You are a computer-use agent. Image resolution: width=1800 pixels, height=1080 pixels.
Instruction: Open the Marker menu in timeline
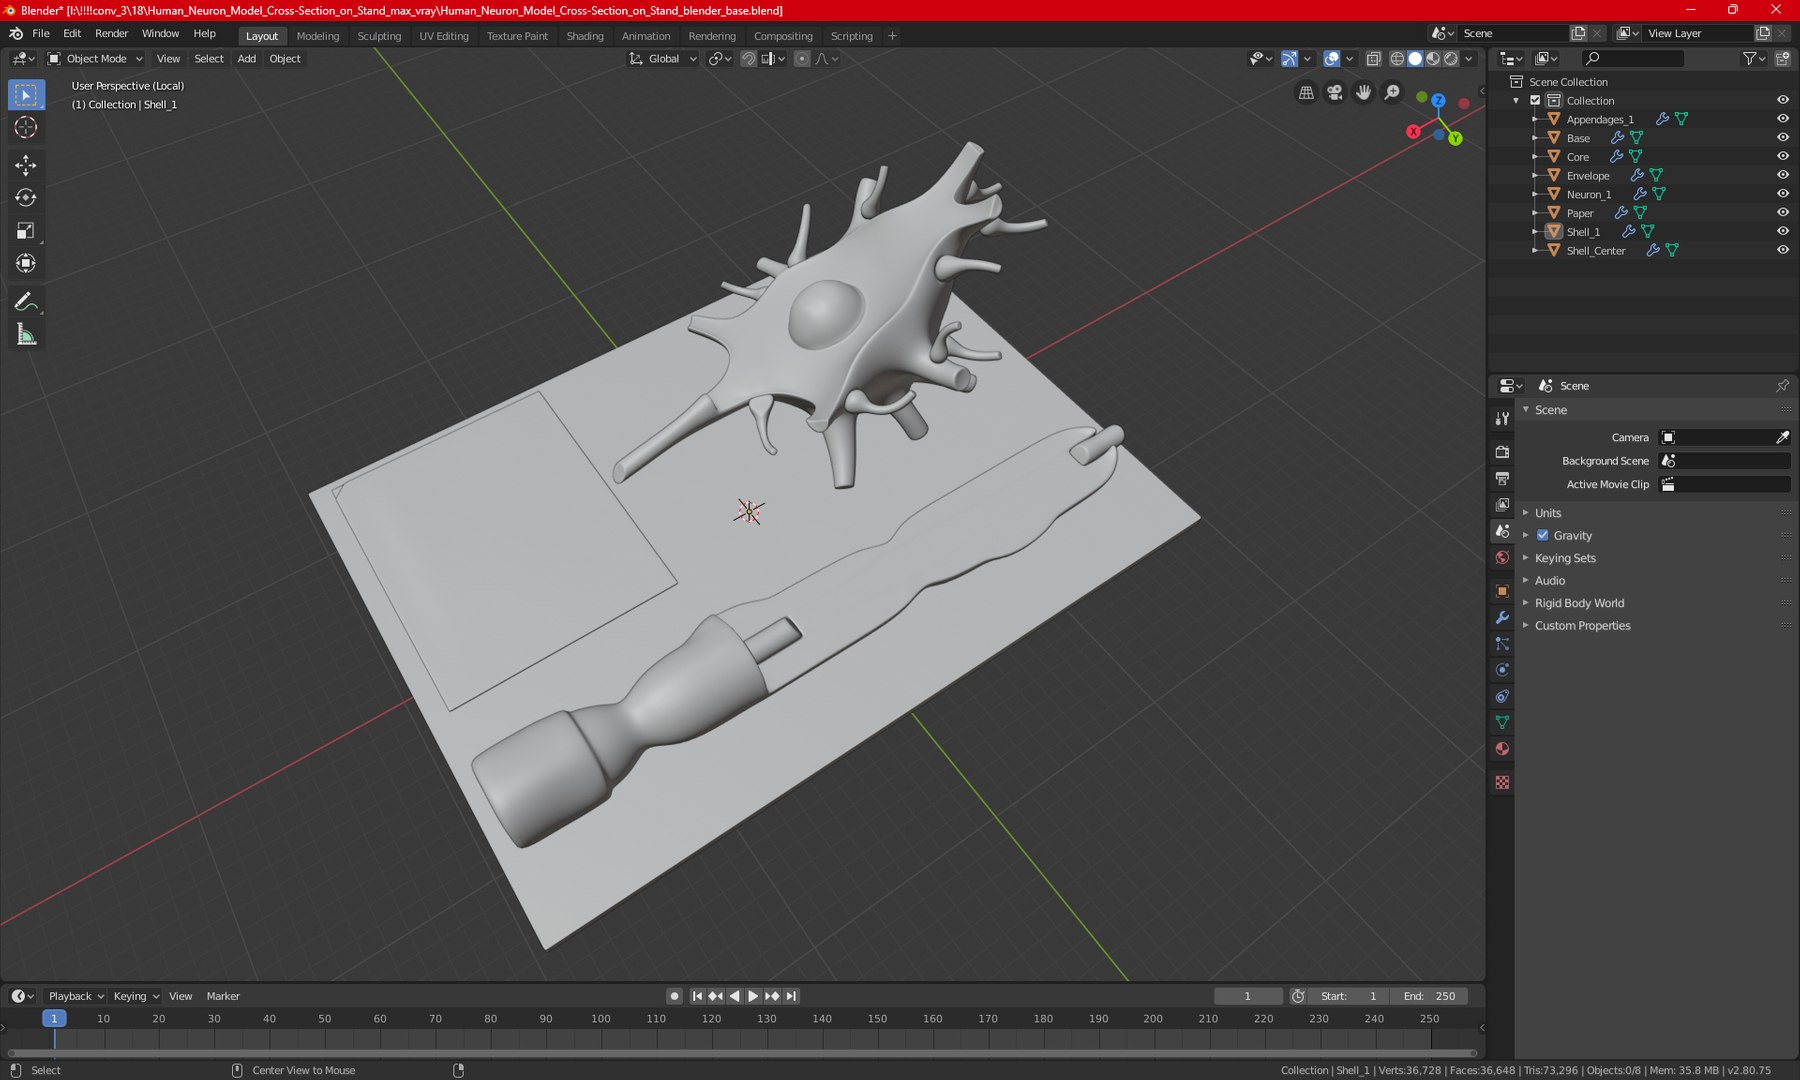223,996
